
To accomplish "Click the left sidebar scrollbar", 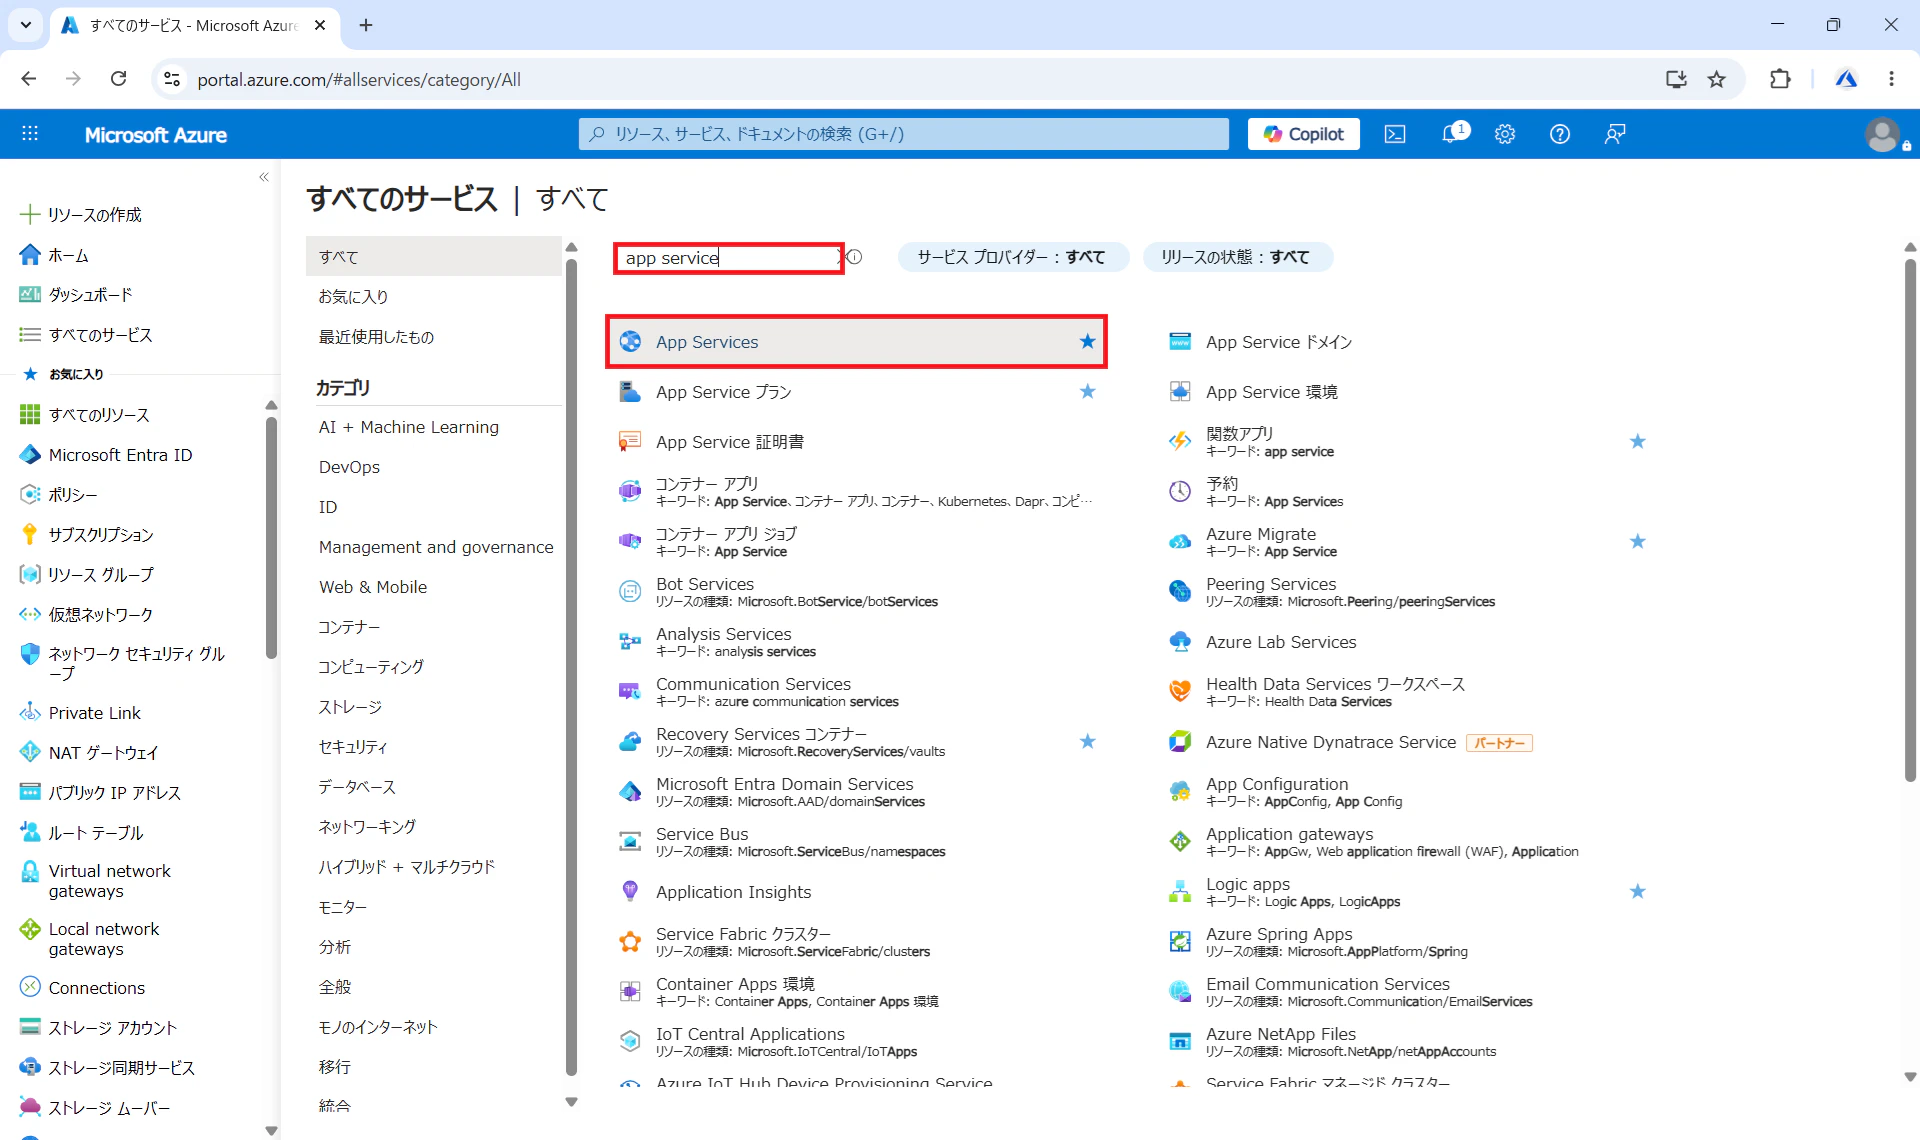I will 271,538.
